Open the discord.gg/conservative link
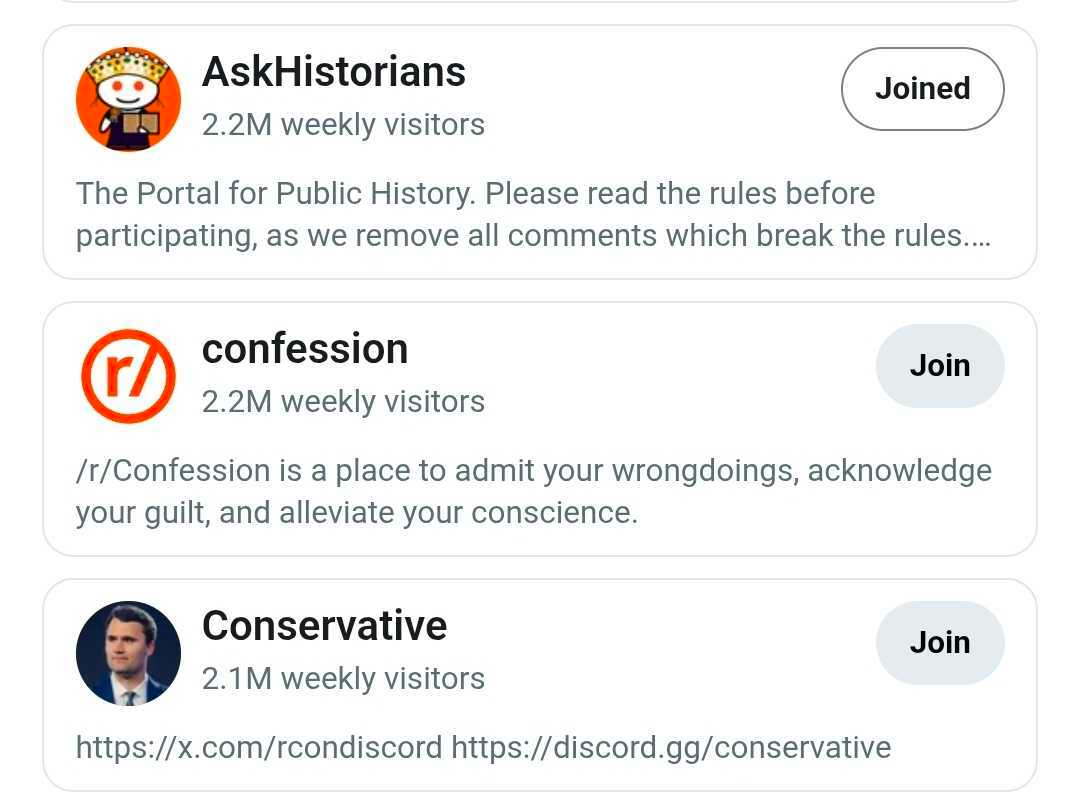Viewport: 1080px width, 809px height. coord(670,747)
